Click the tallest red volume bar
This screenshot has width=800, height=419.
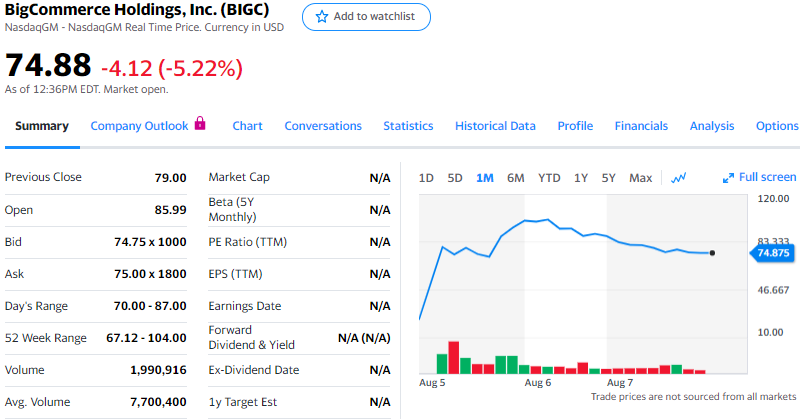pyautogui.click(x=454, y=357)
